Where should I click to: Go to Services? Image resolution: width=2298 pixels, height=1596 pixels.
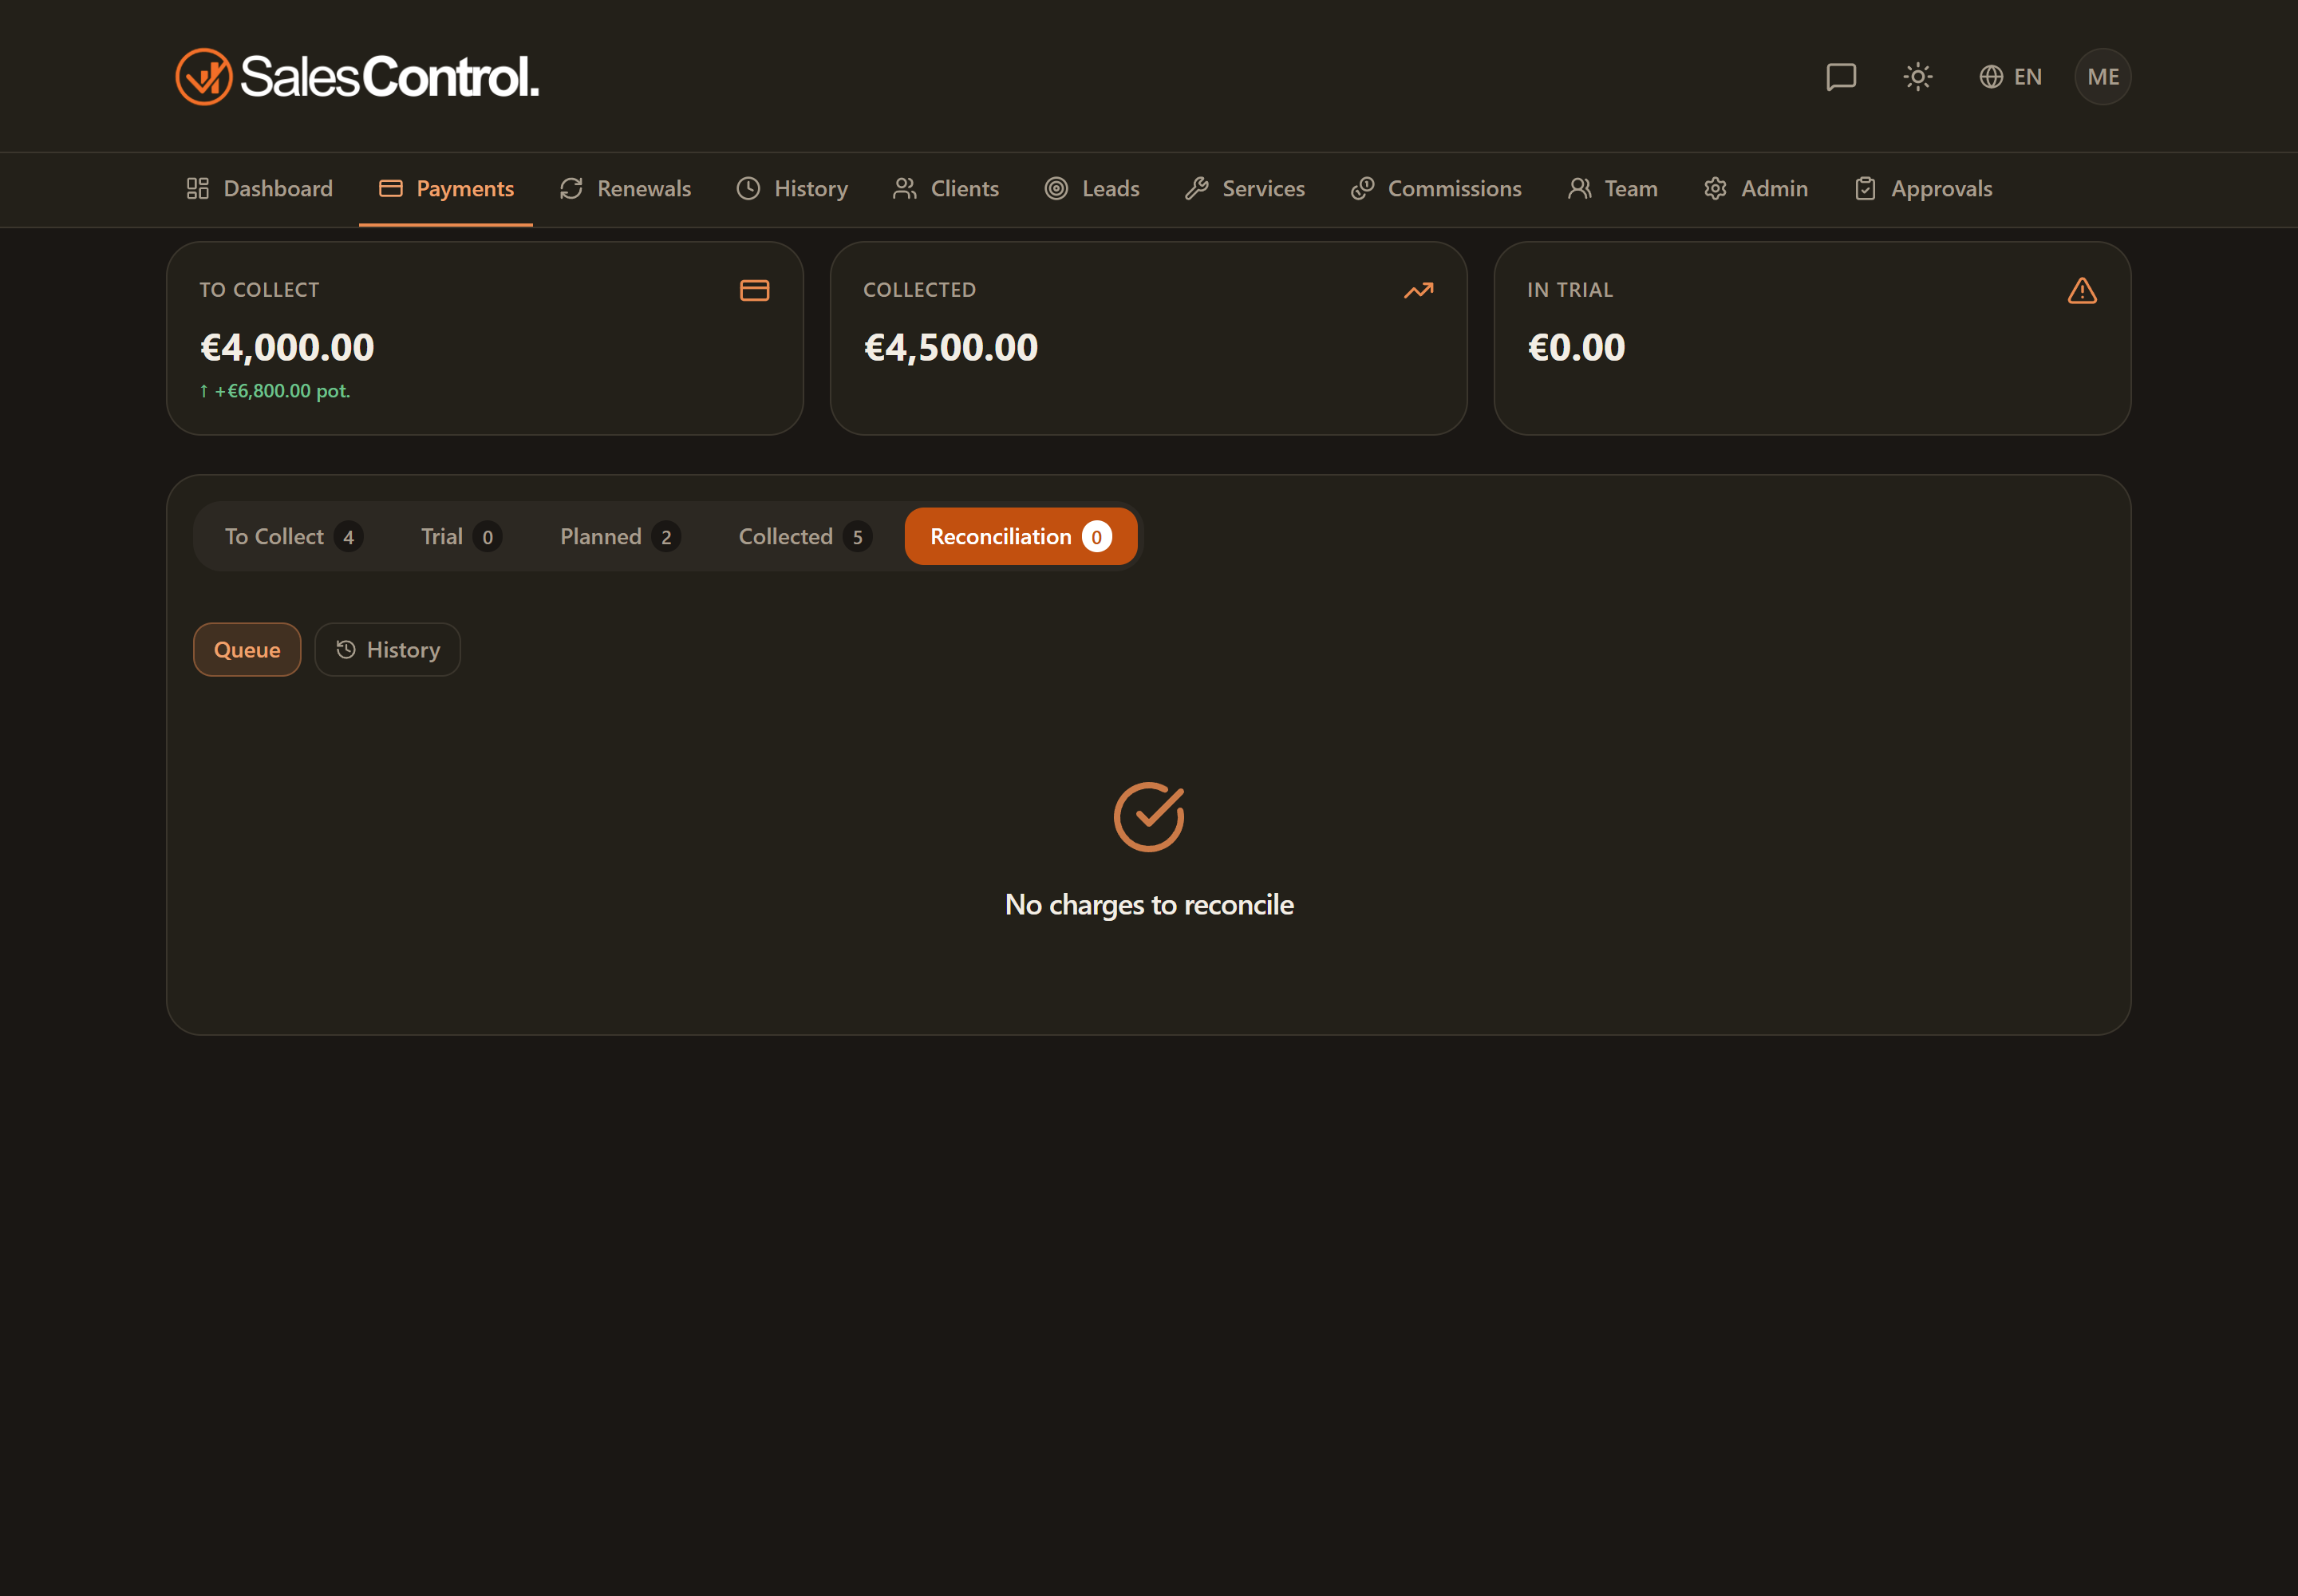(x=1244, y=189)
